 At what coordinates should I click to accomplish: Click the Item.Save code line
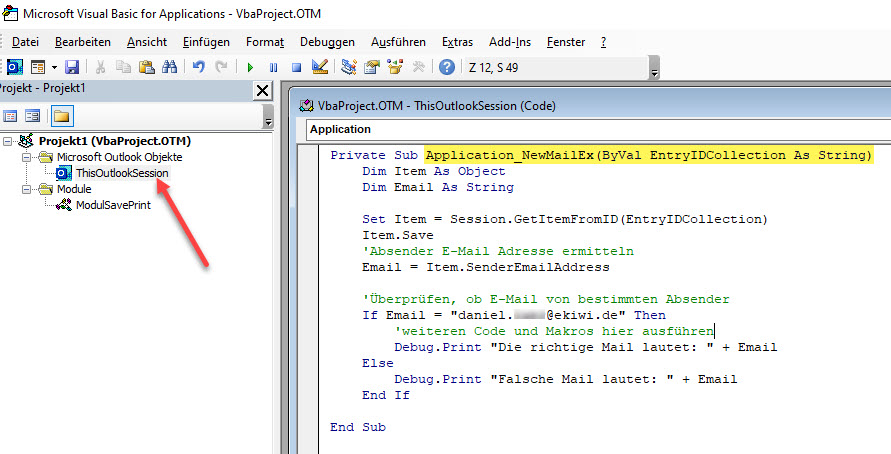tap(398, 235)
